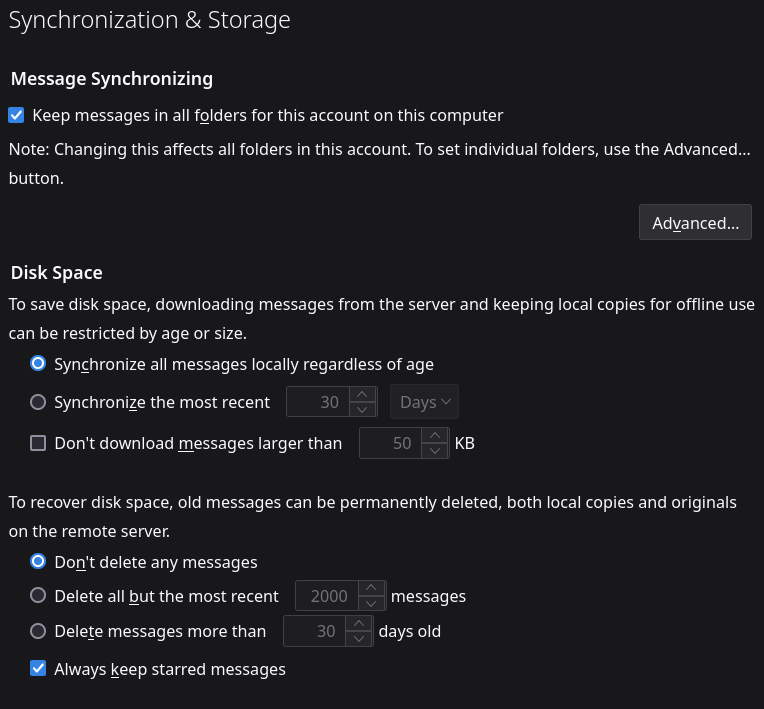Decrease the kept messages count
The image size is (764, 709).
pyautogui.click(x=371, y=604)
